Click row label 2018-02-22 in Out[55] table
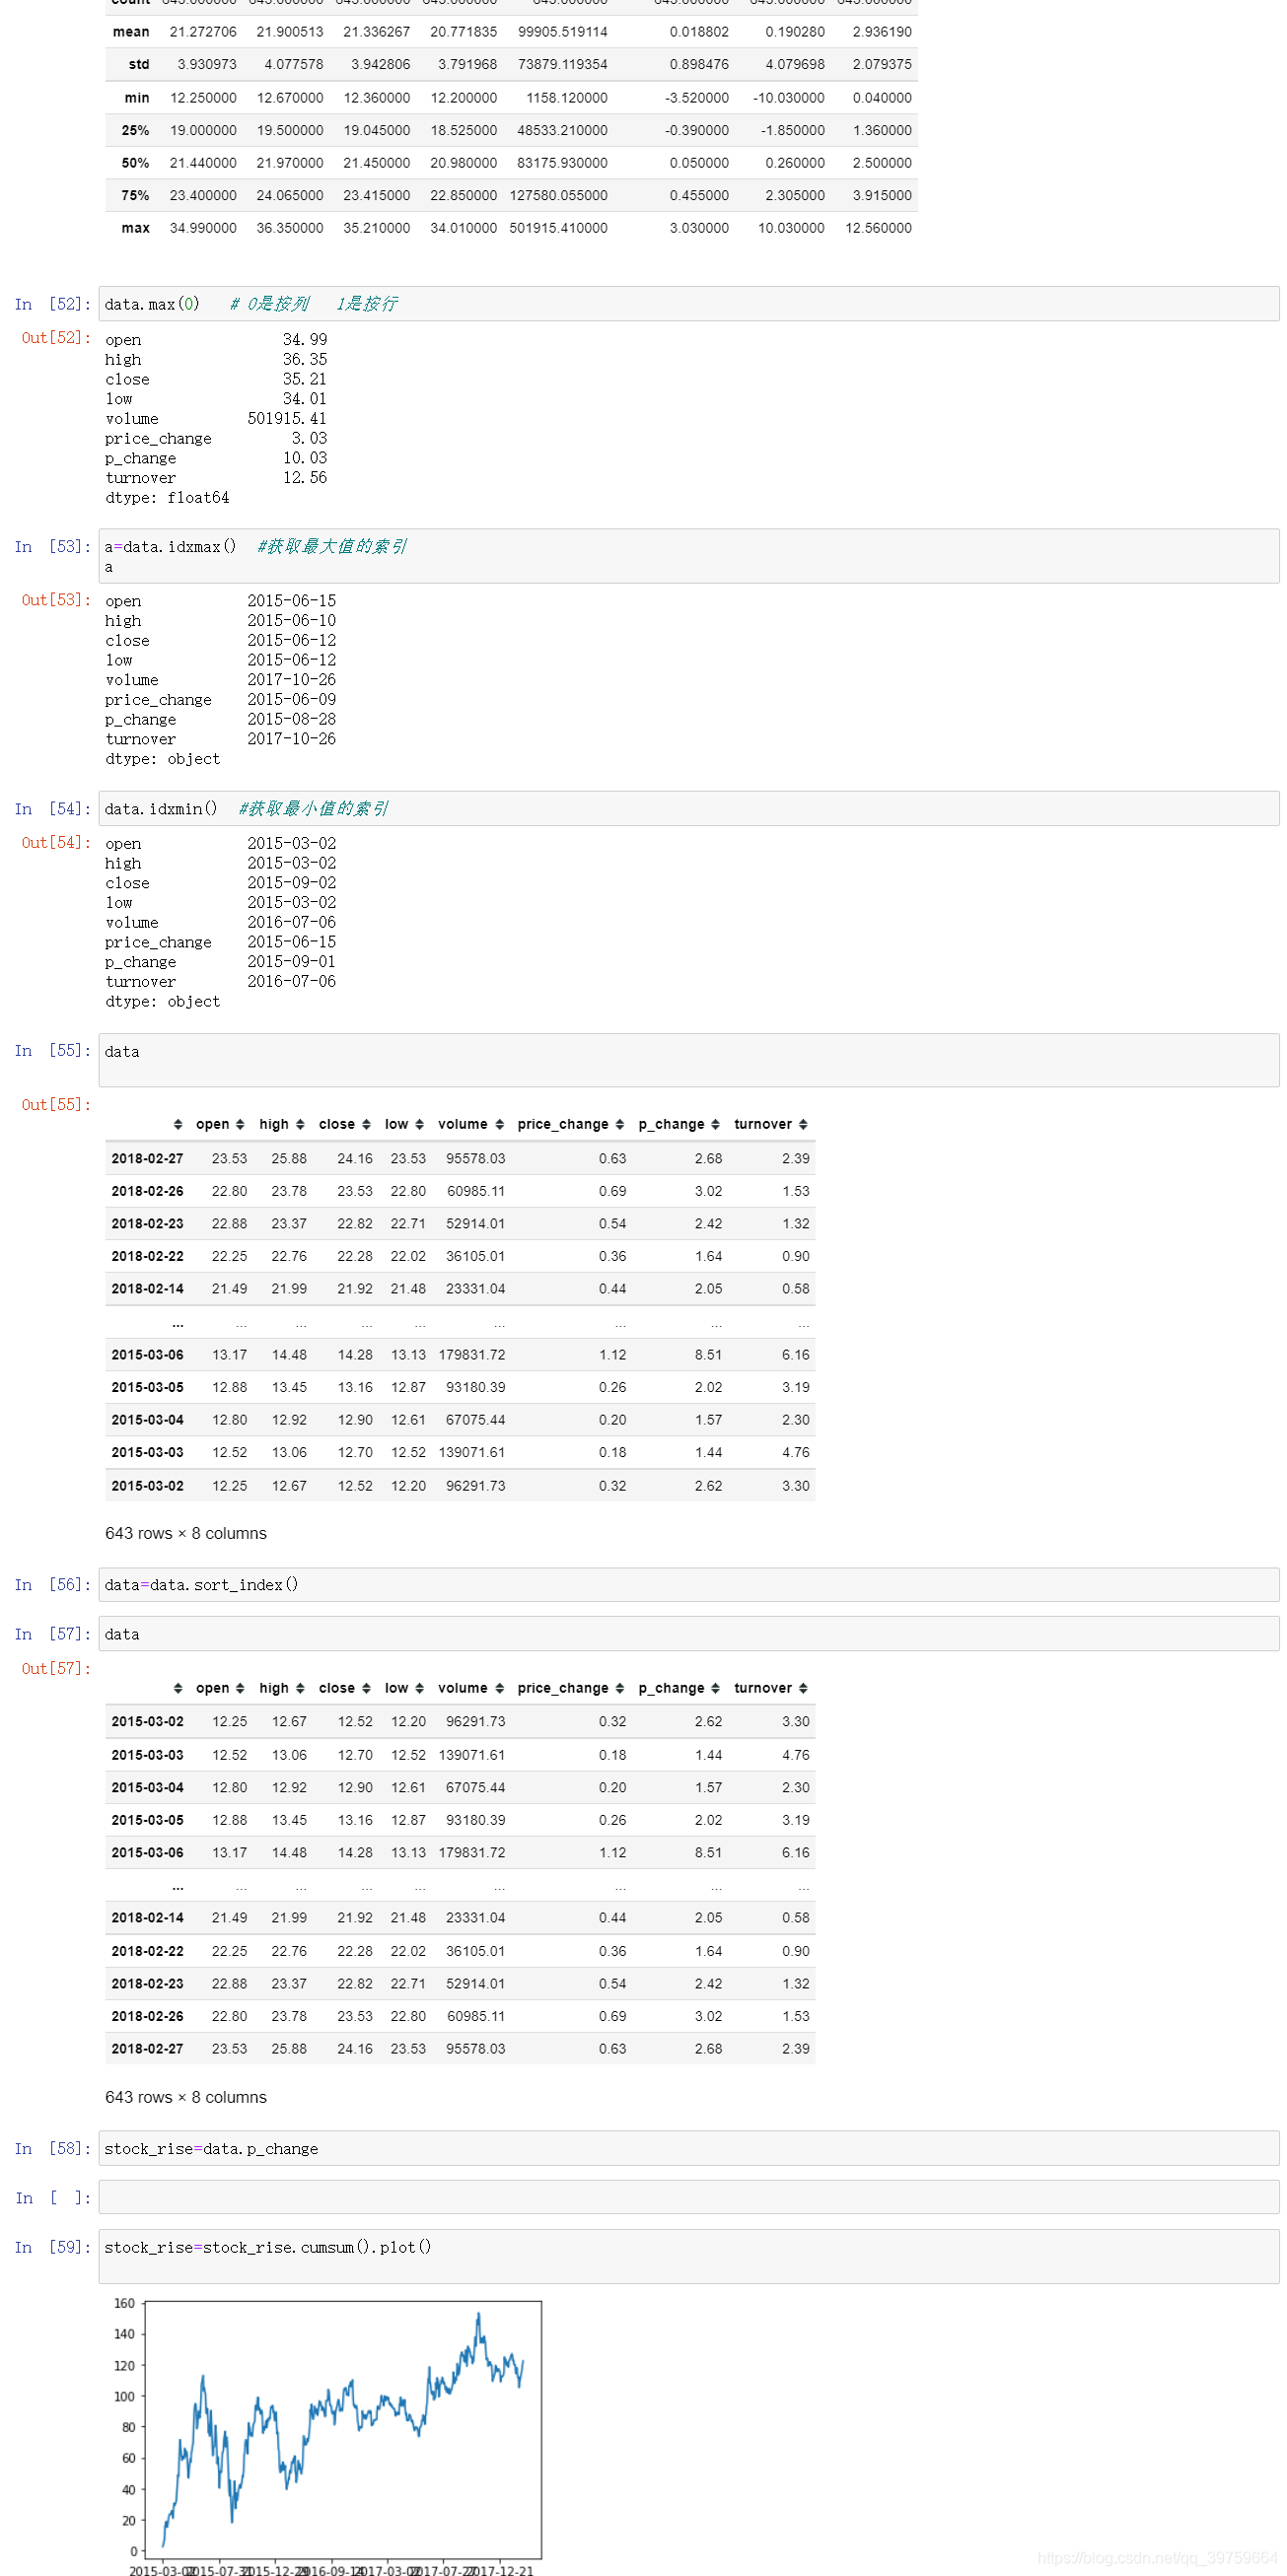 point(147,1256)
